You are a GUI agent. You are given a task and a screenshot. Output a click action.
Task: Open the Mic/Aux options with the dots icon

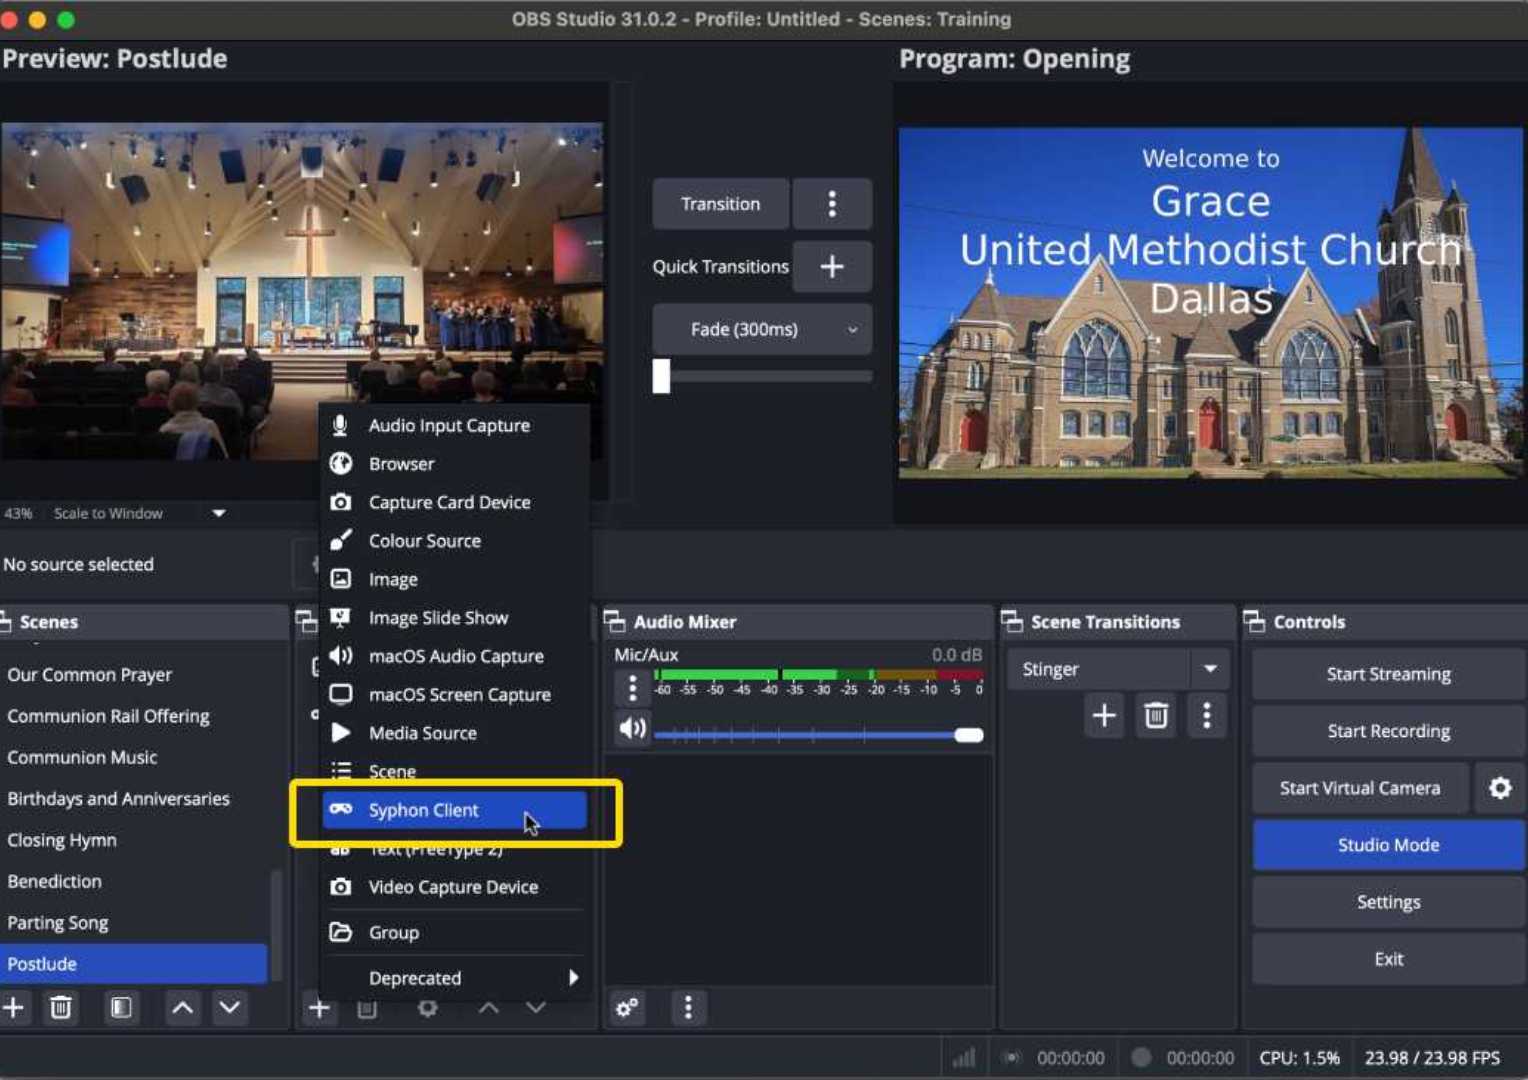coord(632,688)
